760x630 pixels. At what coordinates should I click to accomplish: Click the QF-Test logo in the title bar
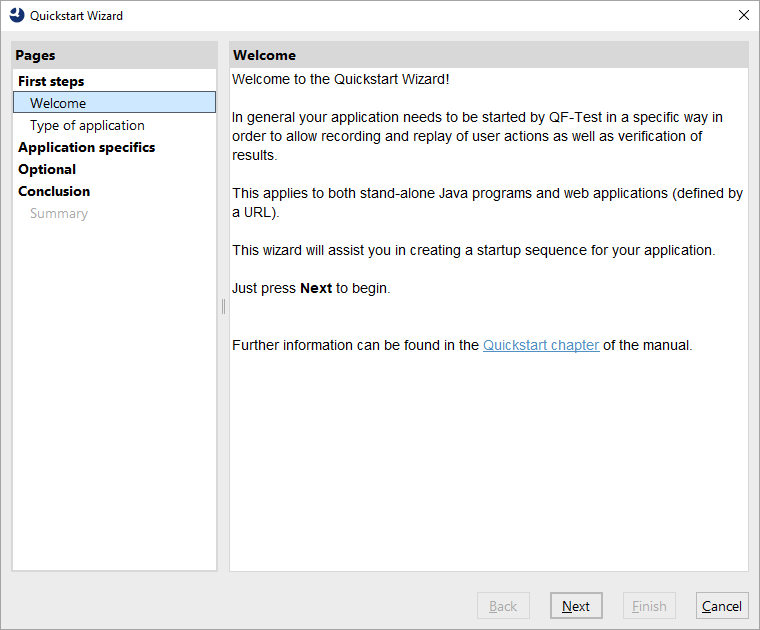(16, 16)
